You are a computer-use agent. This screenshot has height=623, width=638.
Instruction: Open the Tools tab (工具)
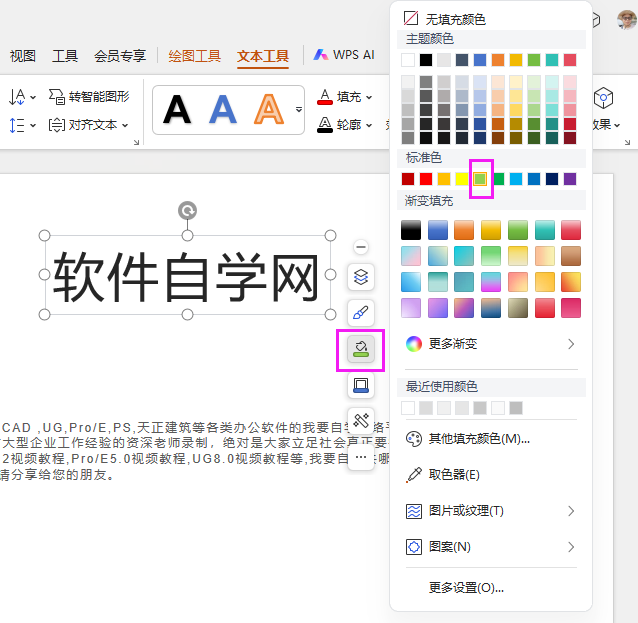65,56
